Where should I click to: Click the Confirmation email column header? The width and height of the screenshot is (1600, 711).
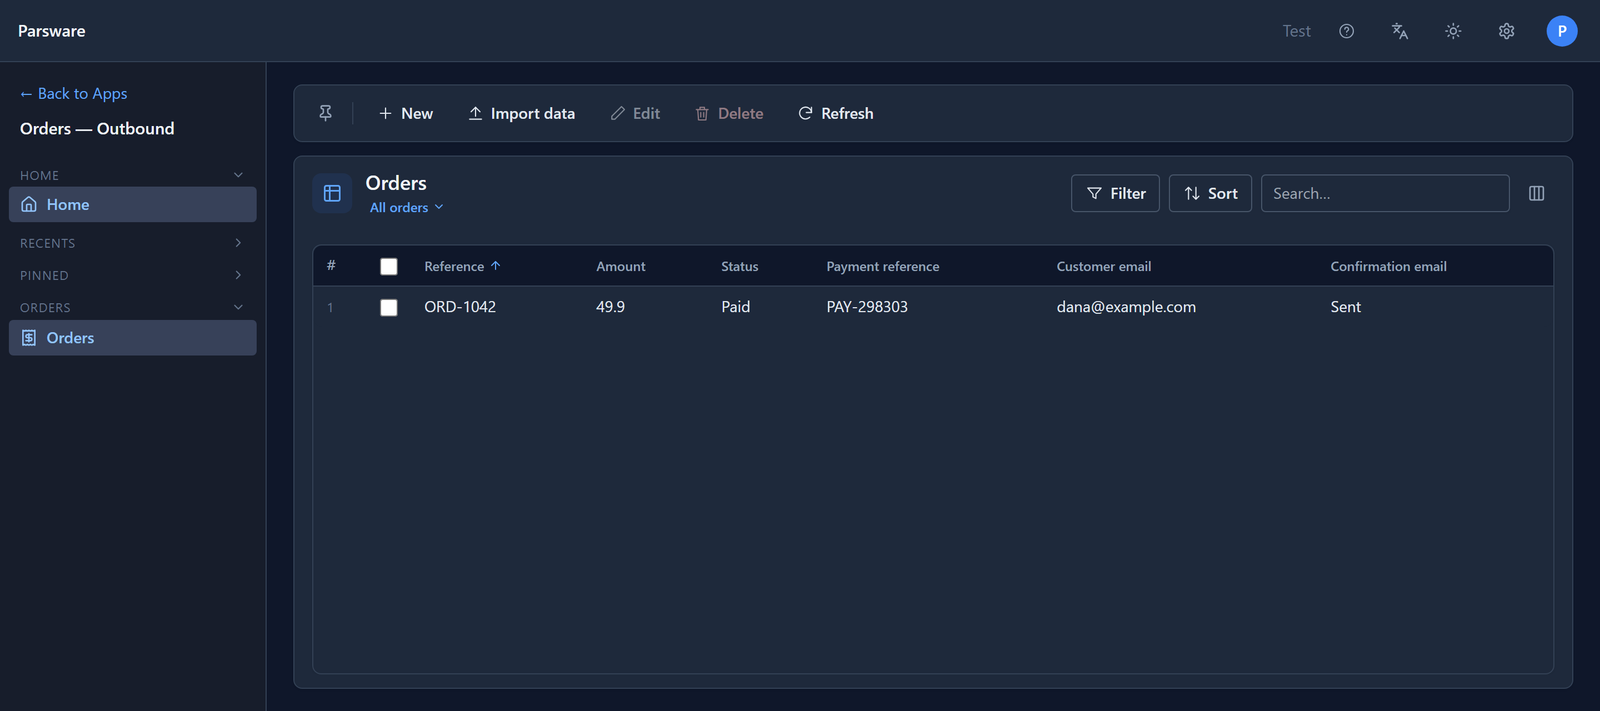pyautogui.click(x=1389, y=266)
